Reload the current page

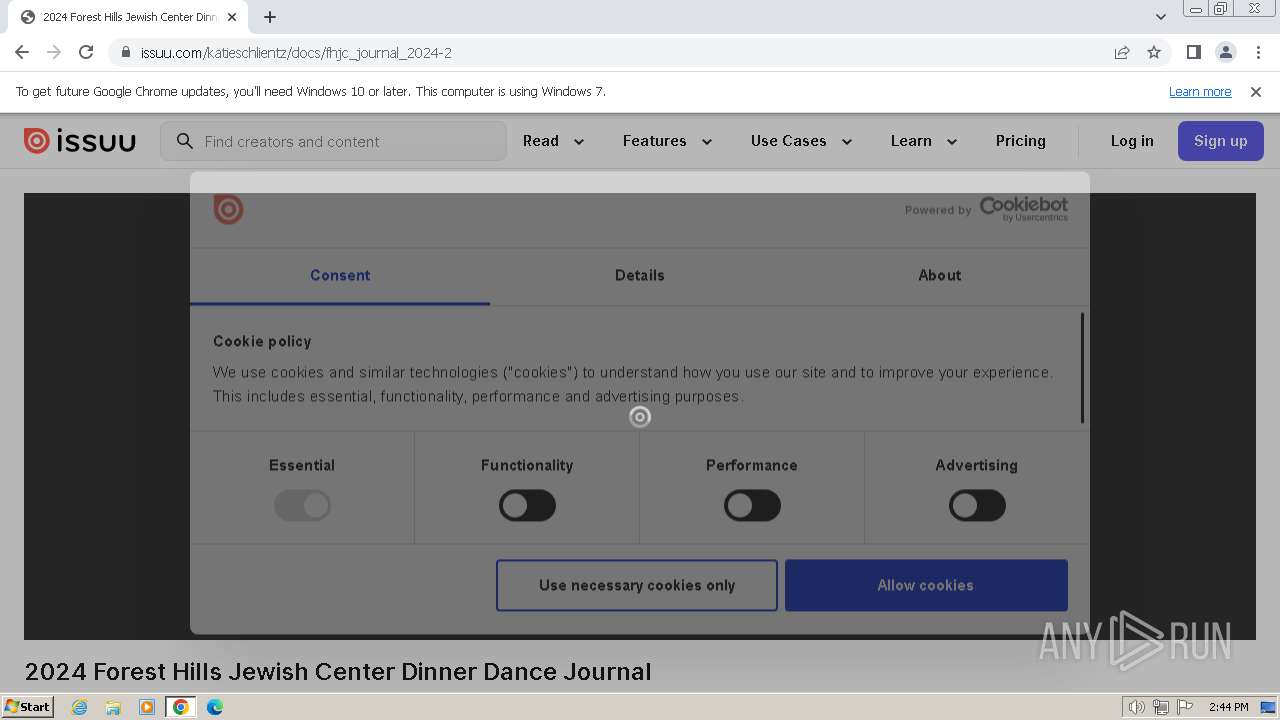pos(86,52)
